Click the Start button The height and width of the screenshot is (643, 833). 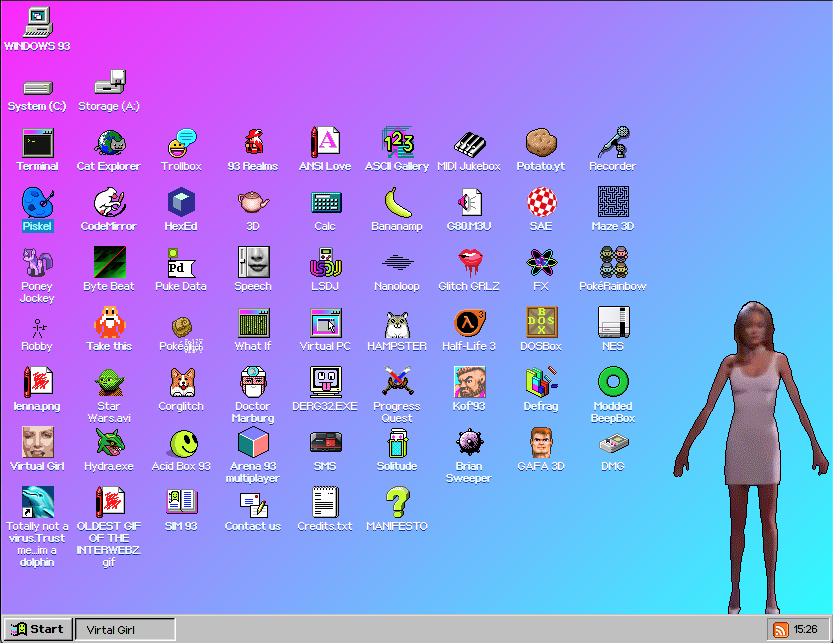click(37, 629)
